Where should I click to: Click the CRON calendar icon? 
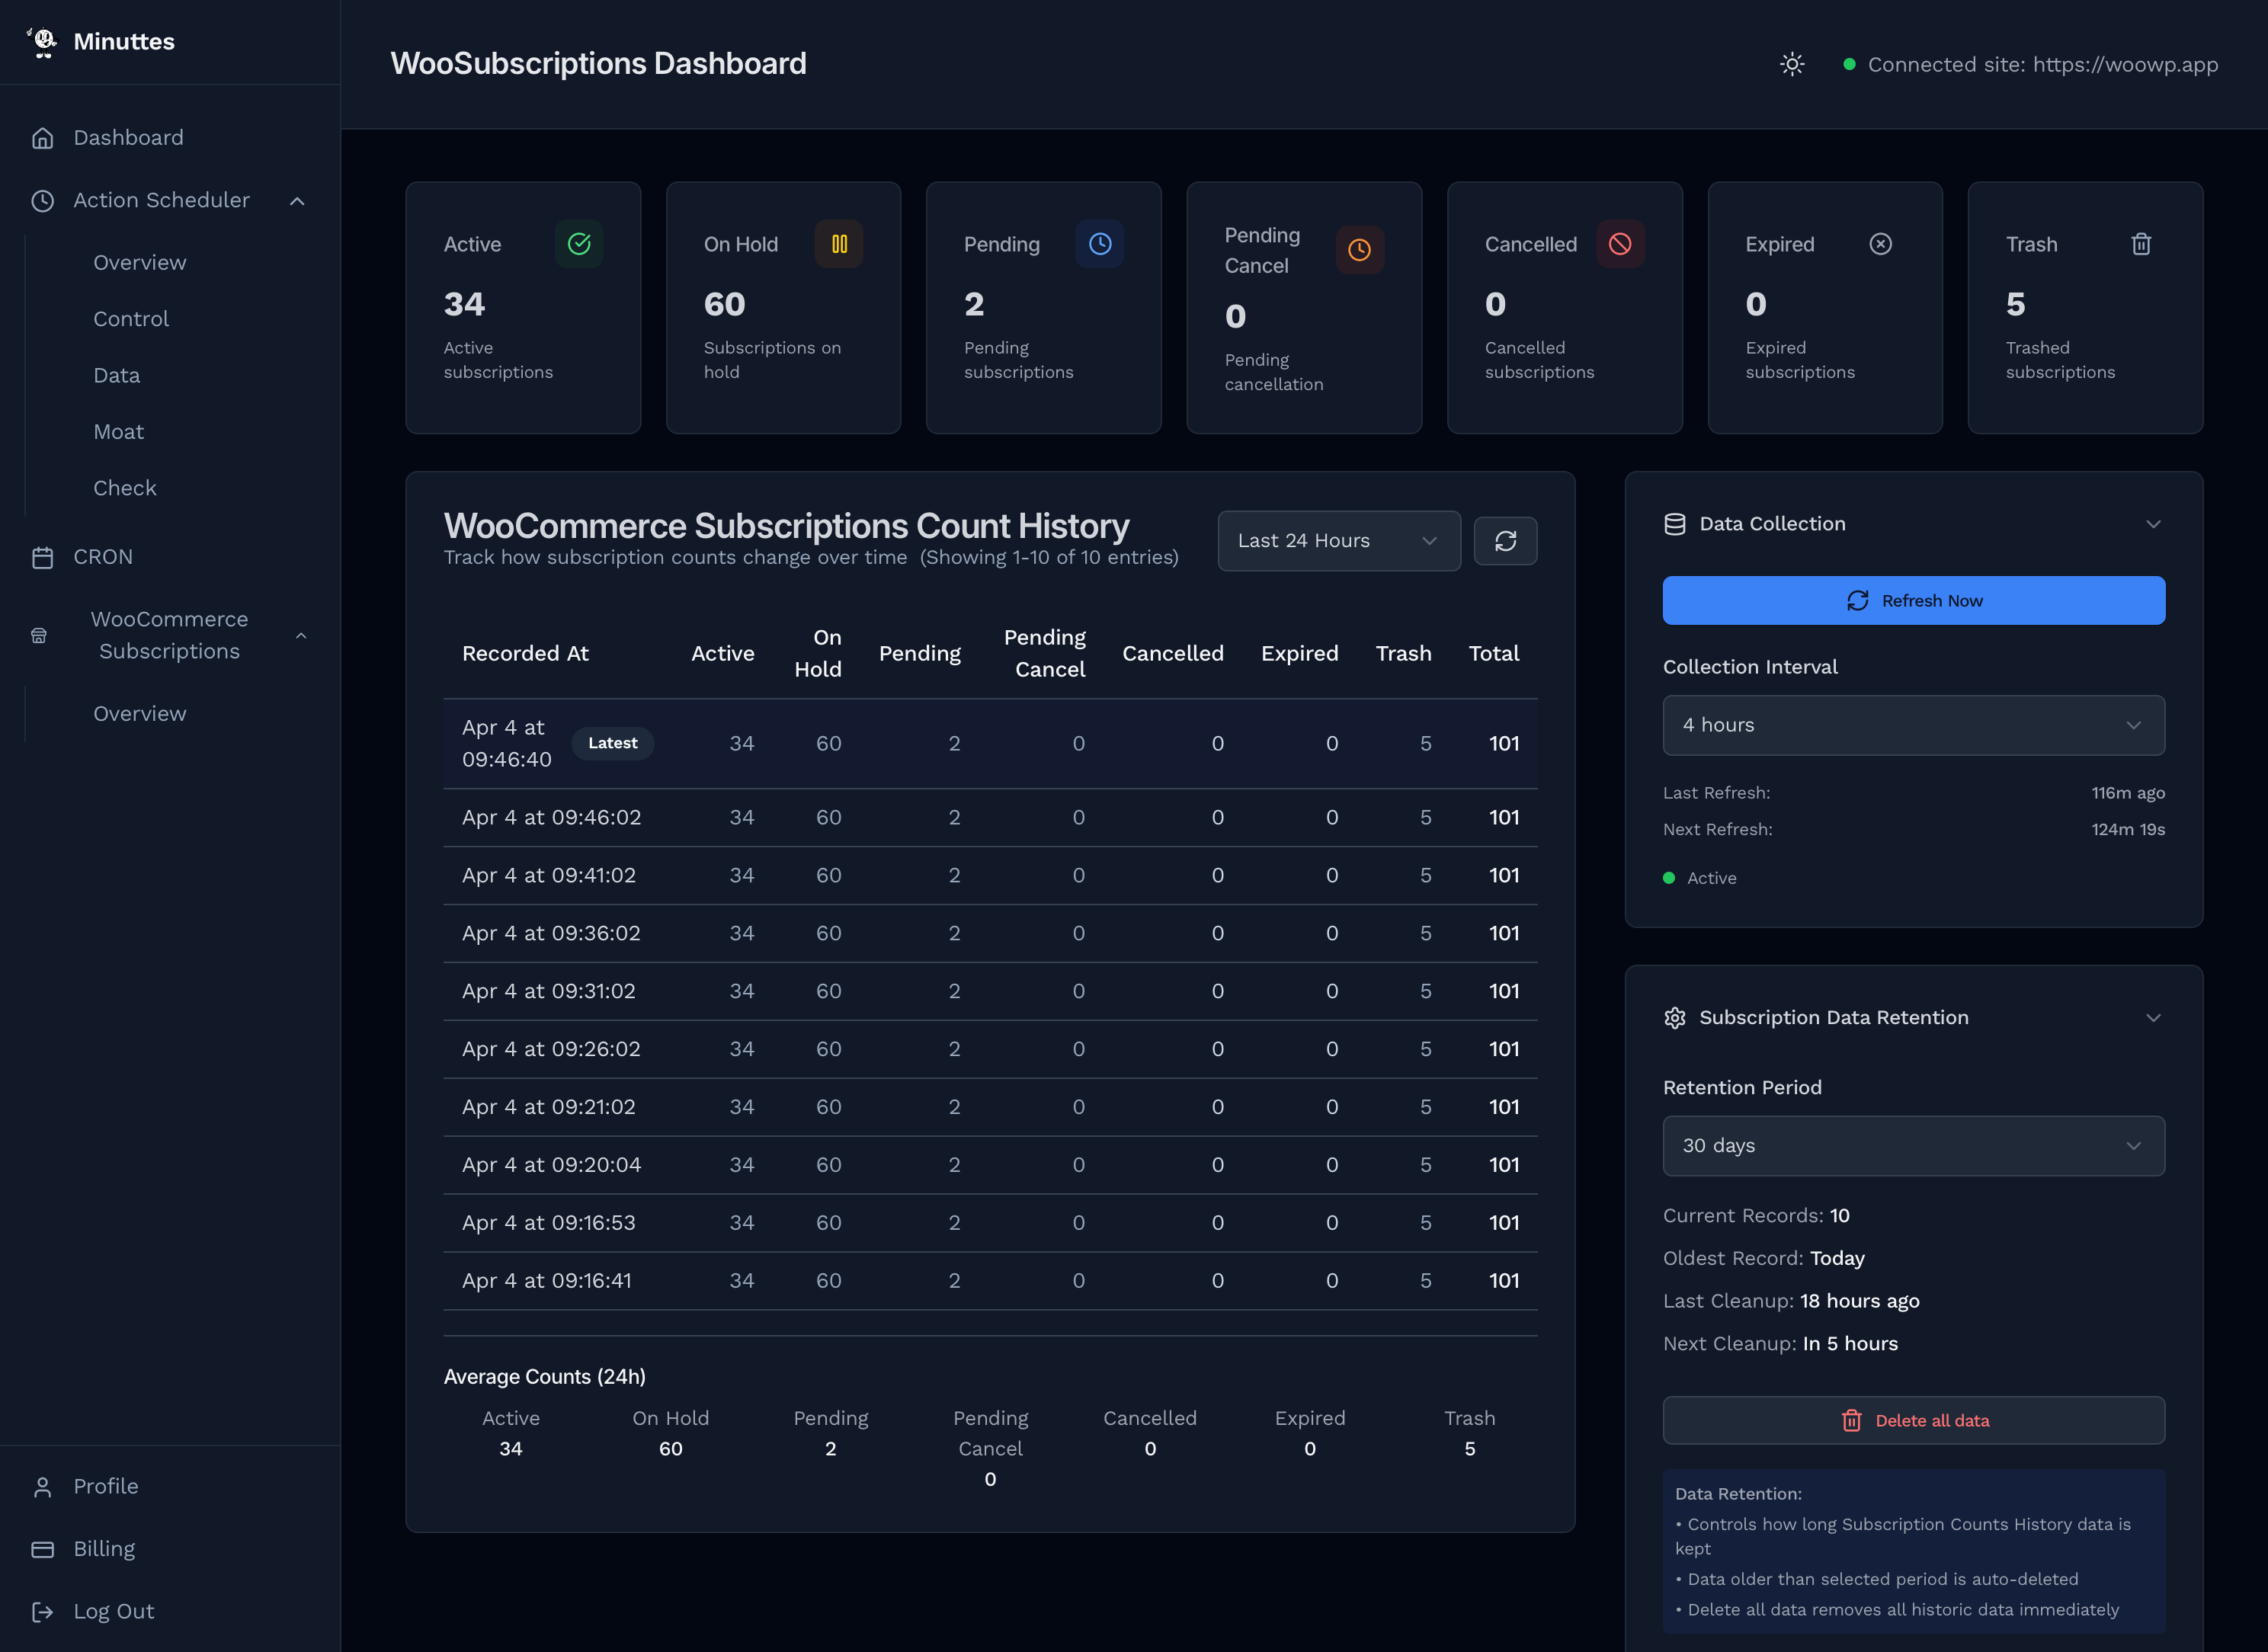tap(43, 557)
